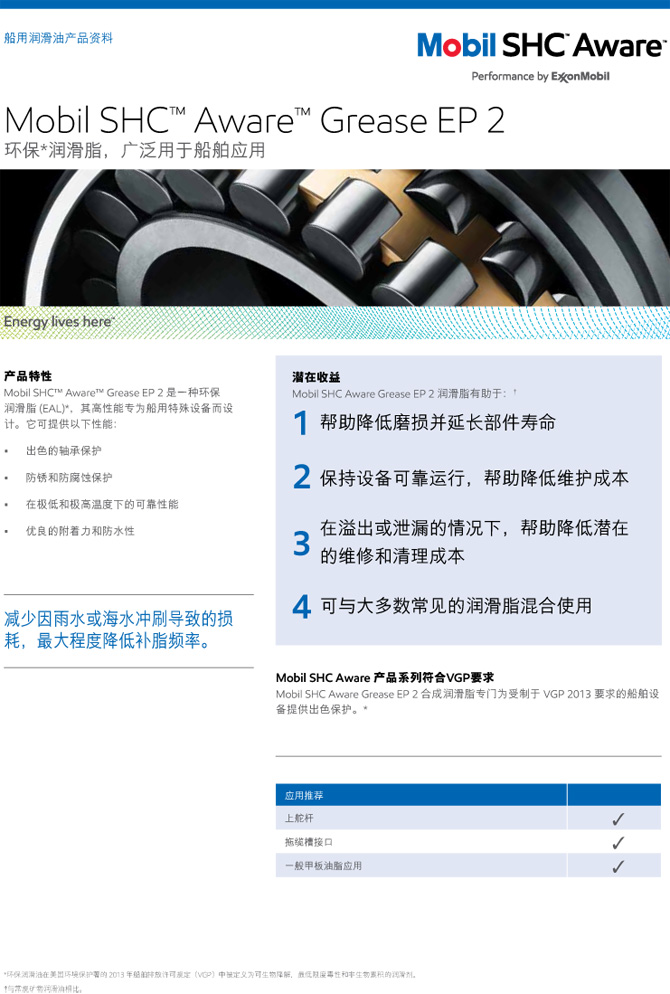Click the '船用润滑油产品资料' header text
The width and height of the screenshot is (670, 994).
(58, 38)
